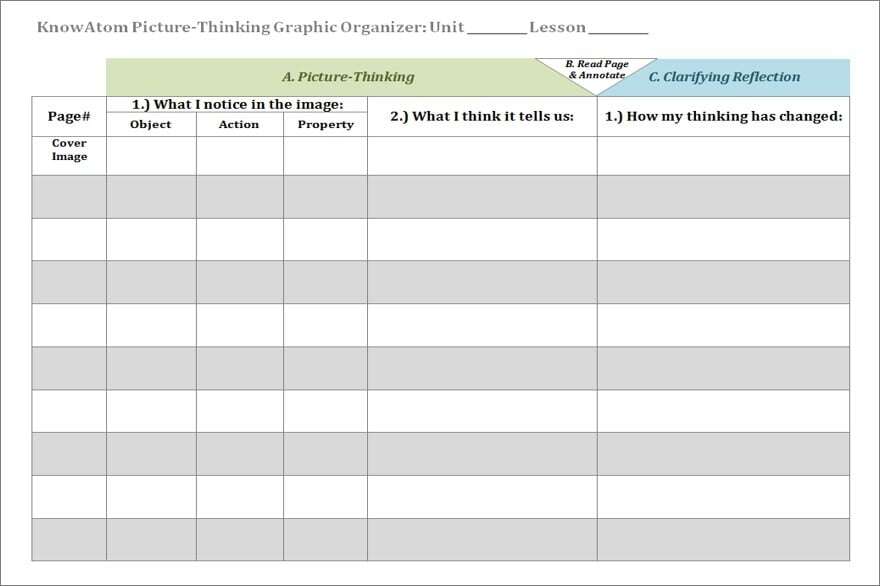This screenshot has height=586, width=880.
Task: Click the Unit blank line in the title
Action: [497, 28]
